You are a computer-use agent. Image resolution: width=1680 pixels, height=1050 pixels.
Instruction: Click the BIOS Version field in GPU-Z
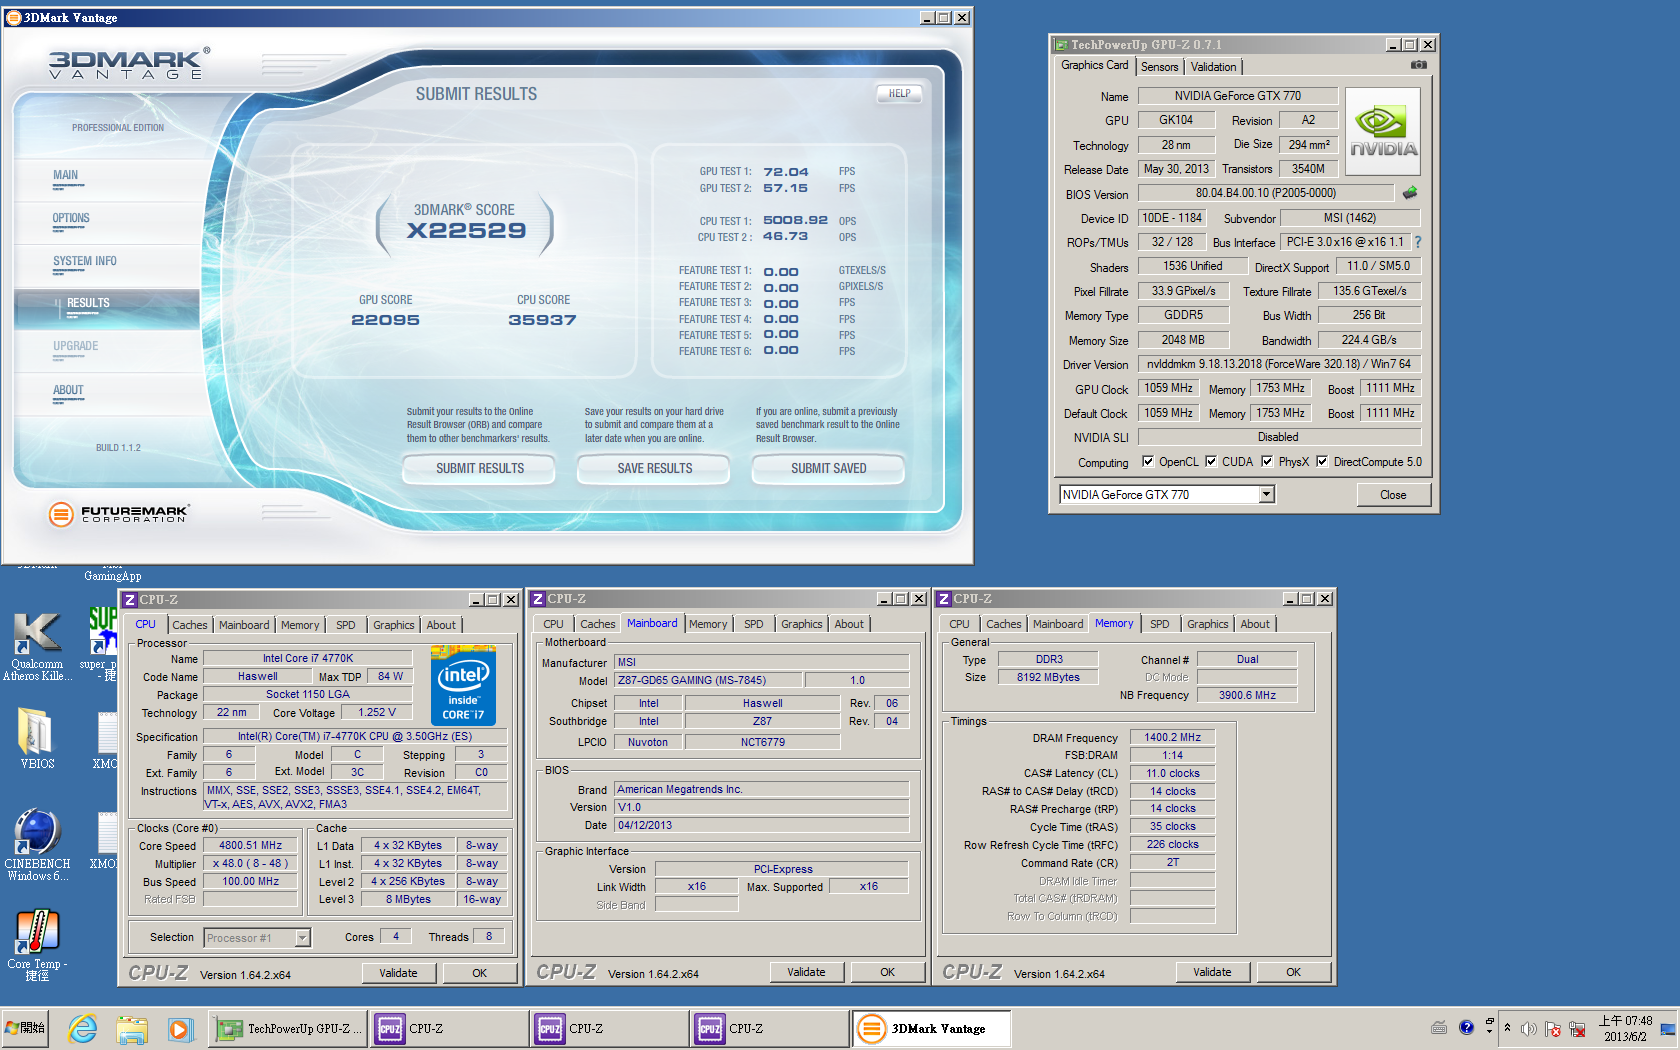point(1265,193)
